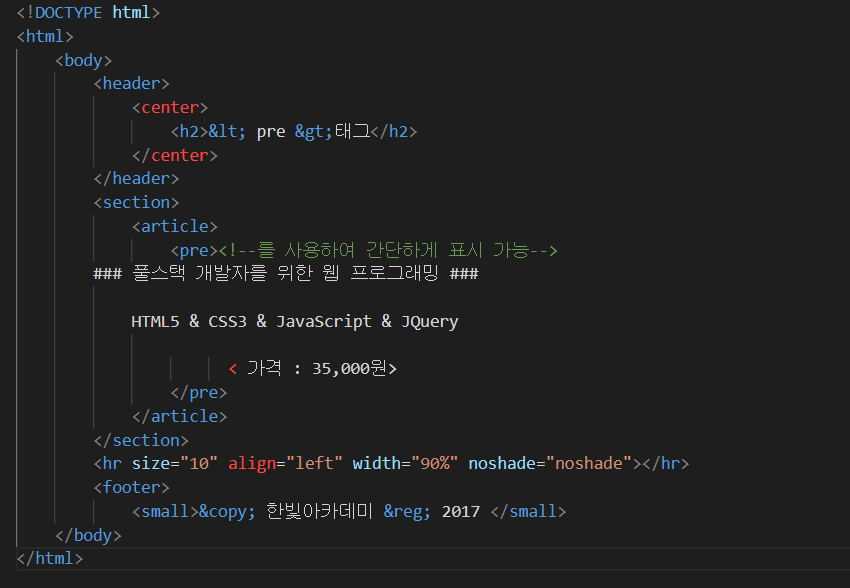Click the noshade="noshade" attribute
Viewport: 850px width, 588px height.
pos(551,464)
